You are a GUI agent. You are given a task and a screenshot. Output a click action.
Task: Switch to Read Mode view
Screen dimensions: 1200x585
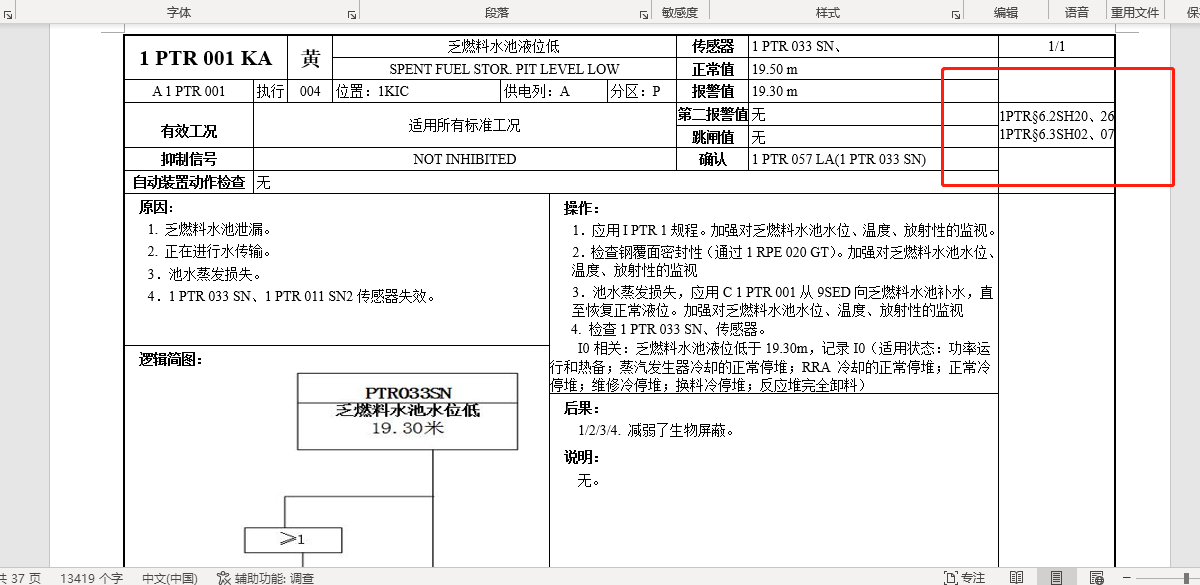tap(1016, 577)
